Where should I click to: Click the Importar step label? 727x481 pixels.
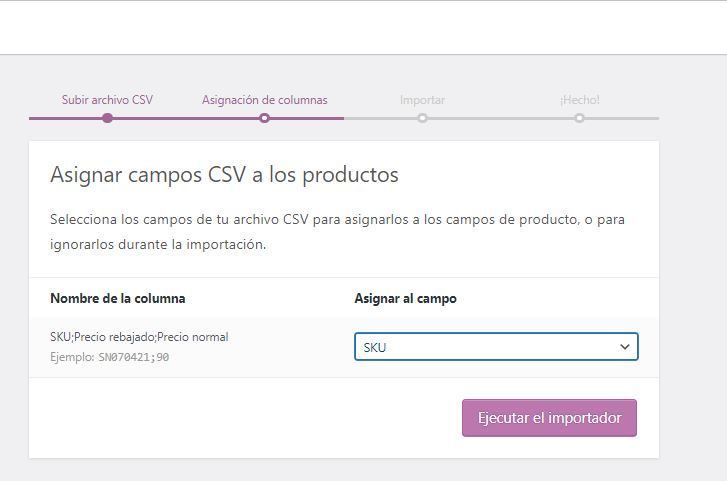pyautogui.click(x=422, y=100)
